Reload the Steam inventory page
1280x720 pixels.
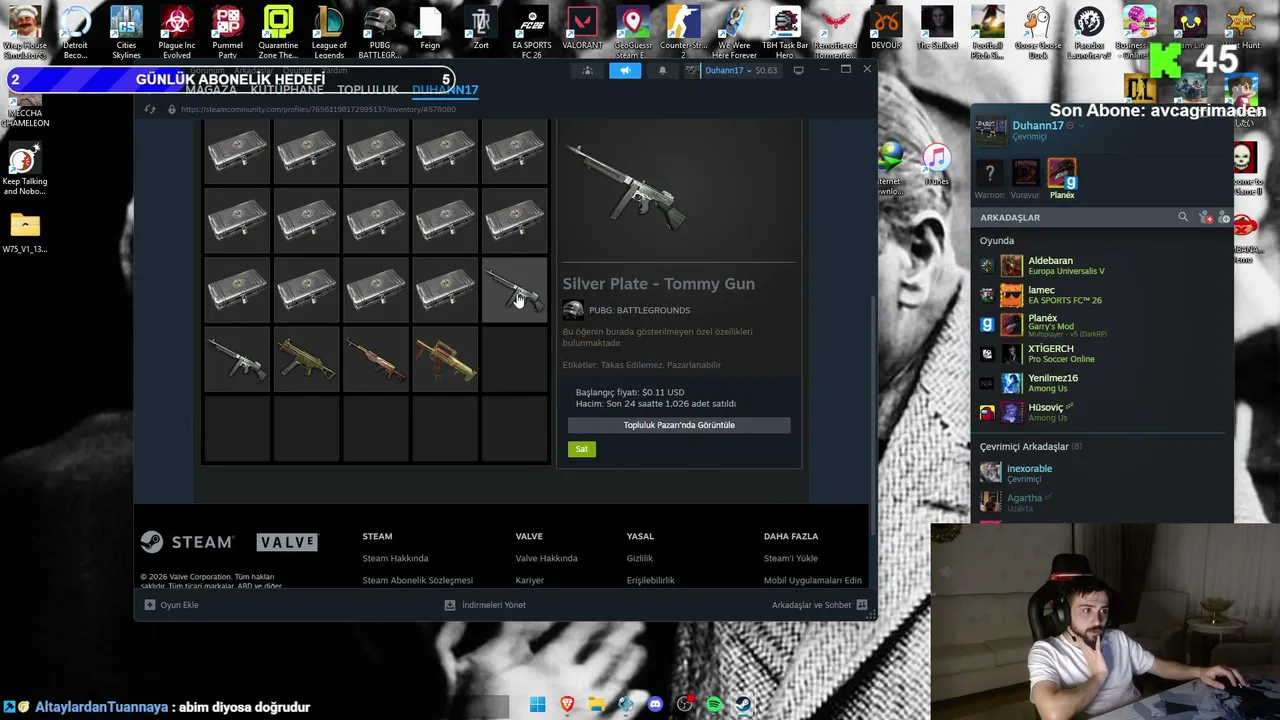[150, 109]
